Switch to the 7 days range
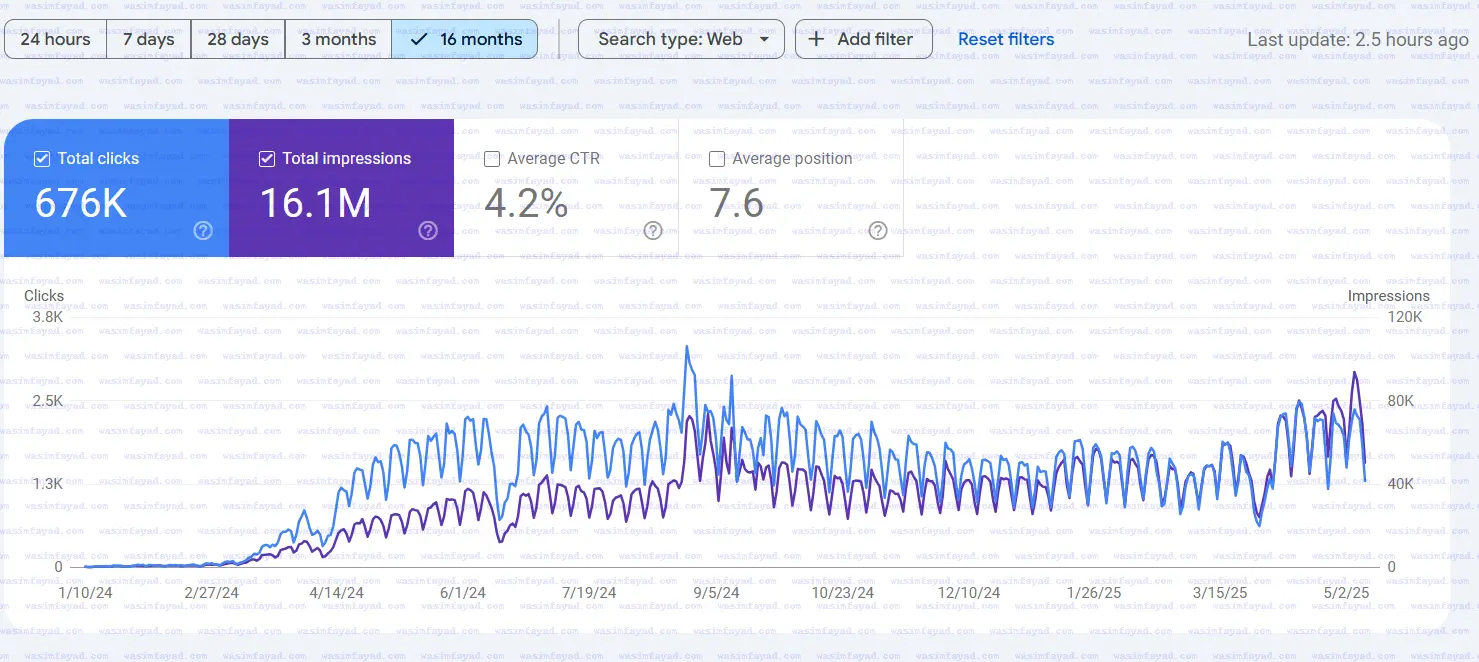Screen dimensions: 1479x662 [148, 39]
